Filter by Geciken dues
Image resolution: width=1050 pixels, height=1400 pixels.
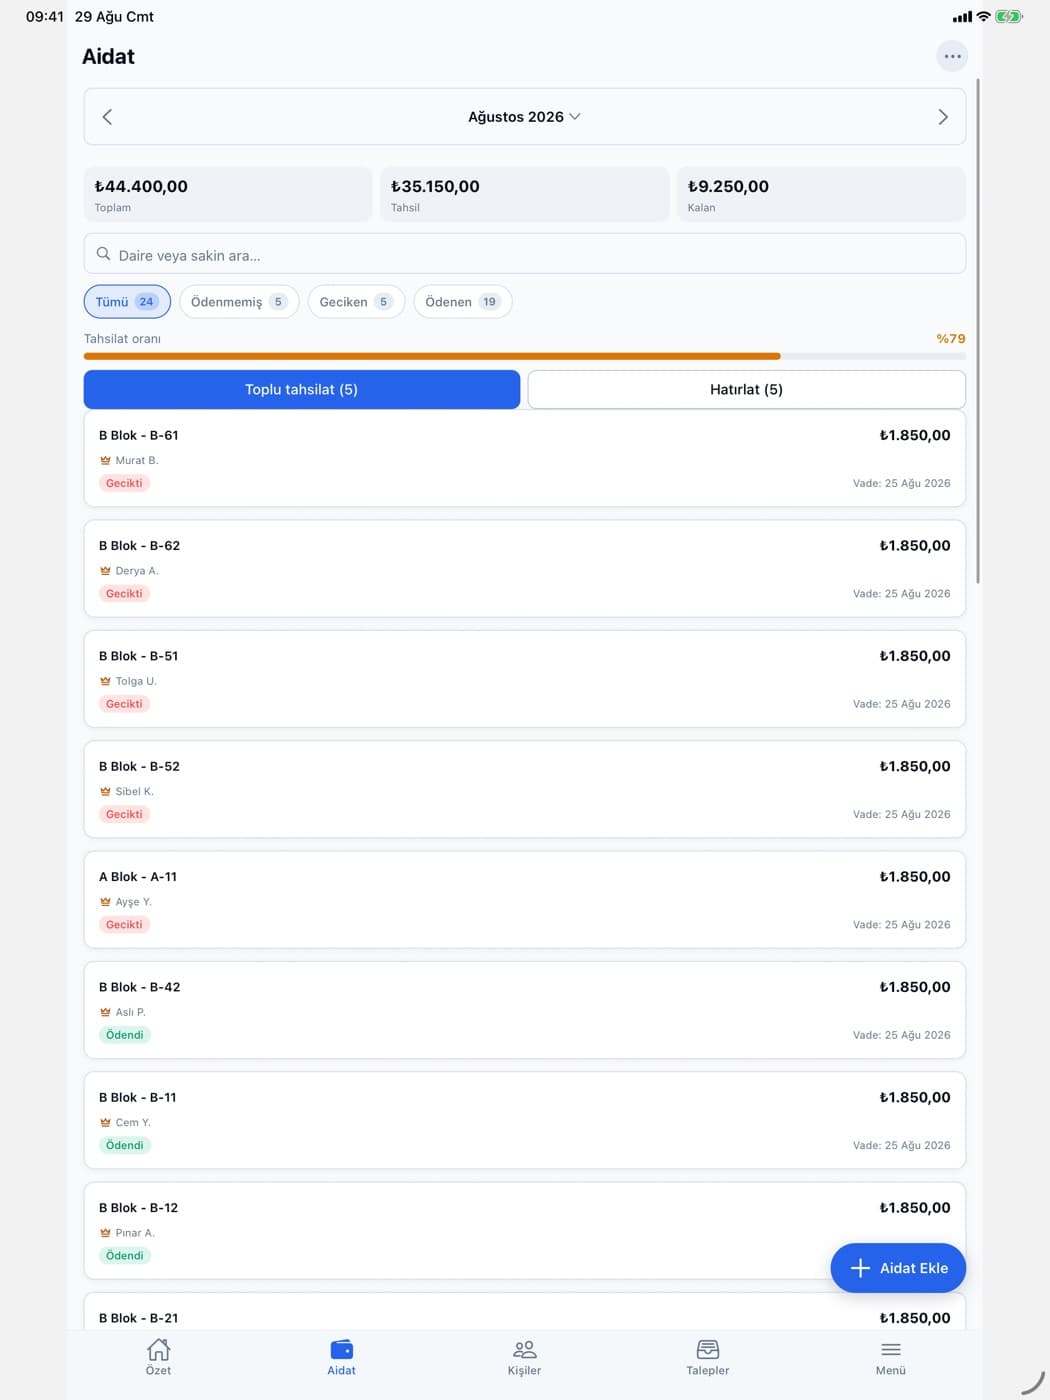click(x=356, y=302)
